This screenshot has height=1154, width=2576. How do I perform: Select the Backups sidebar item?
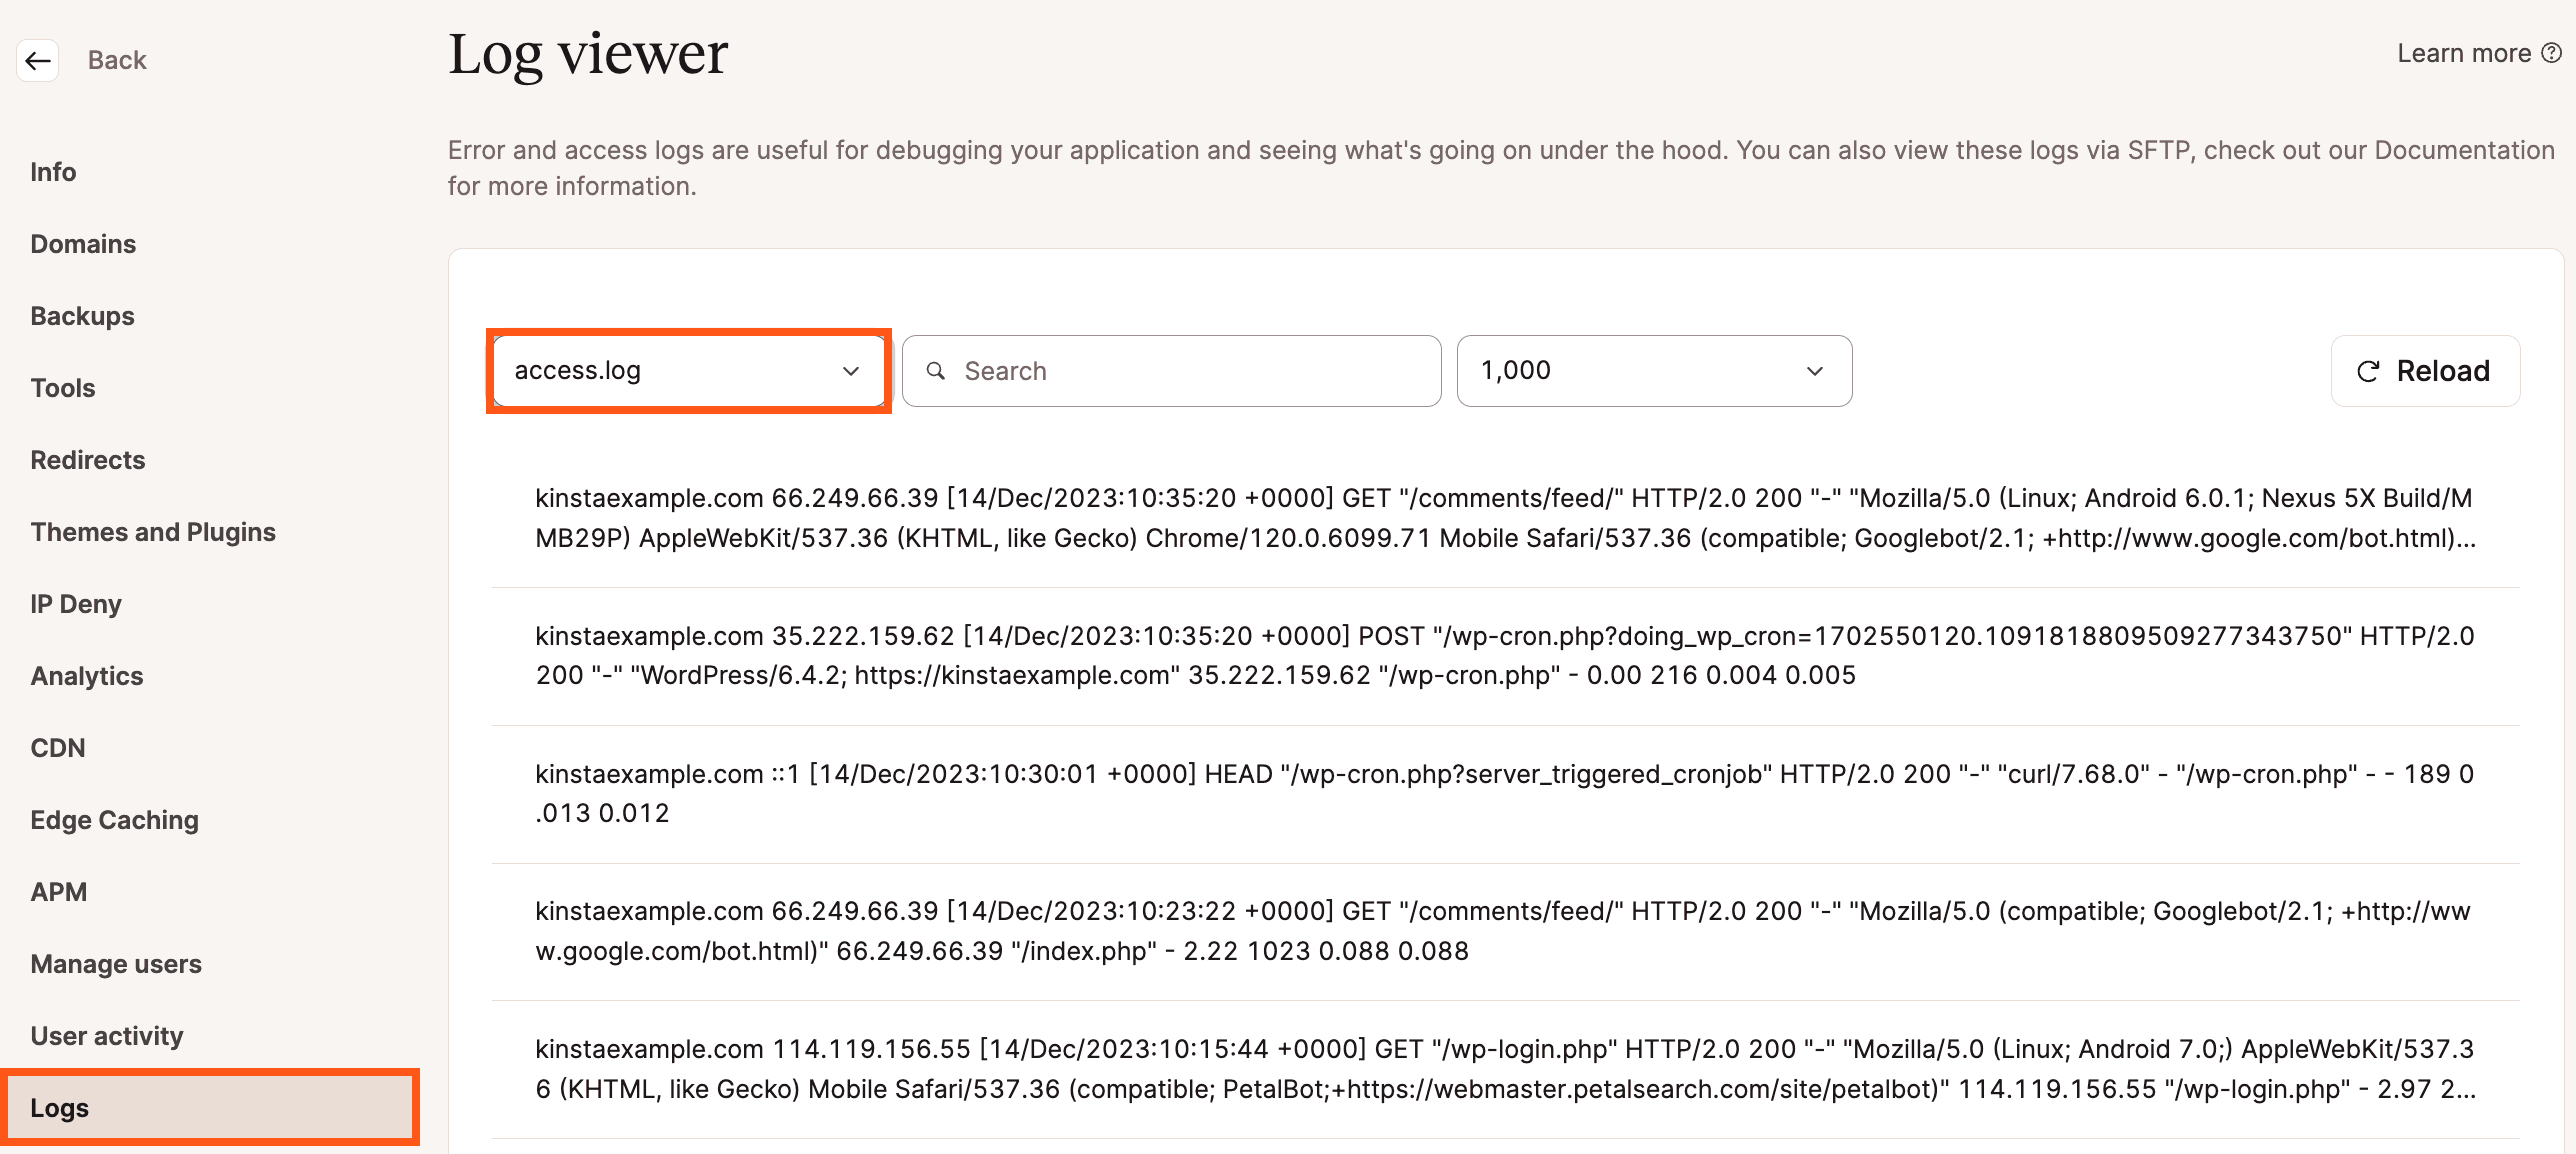(82, 314)
